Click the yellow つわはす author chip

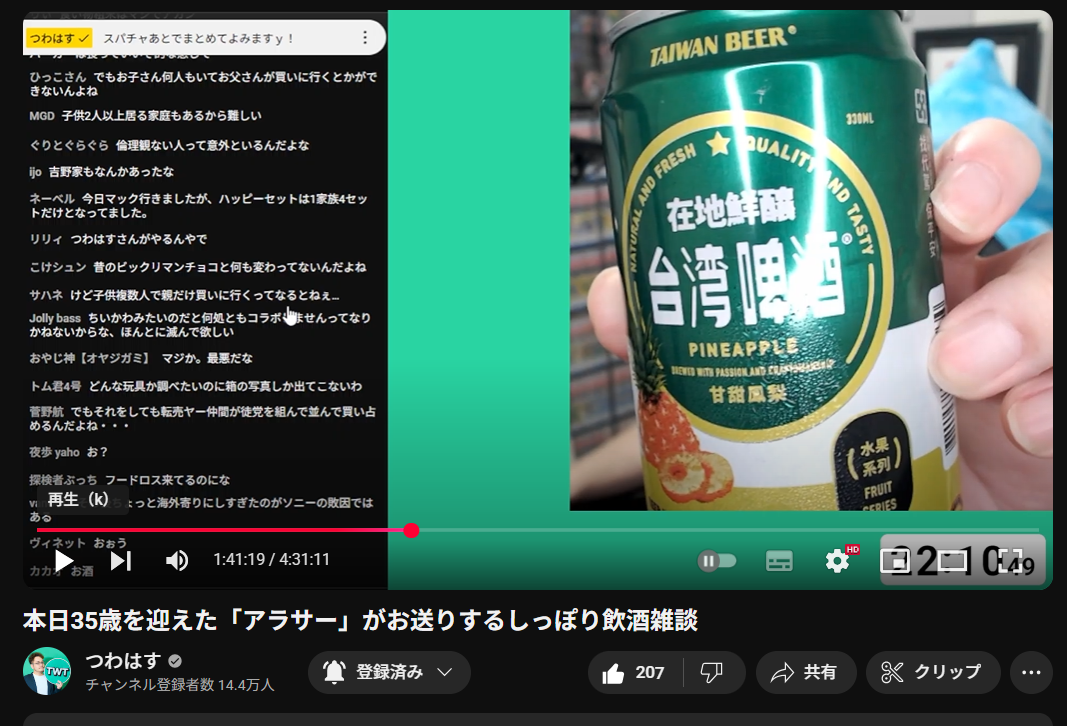(59, 38)
